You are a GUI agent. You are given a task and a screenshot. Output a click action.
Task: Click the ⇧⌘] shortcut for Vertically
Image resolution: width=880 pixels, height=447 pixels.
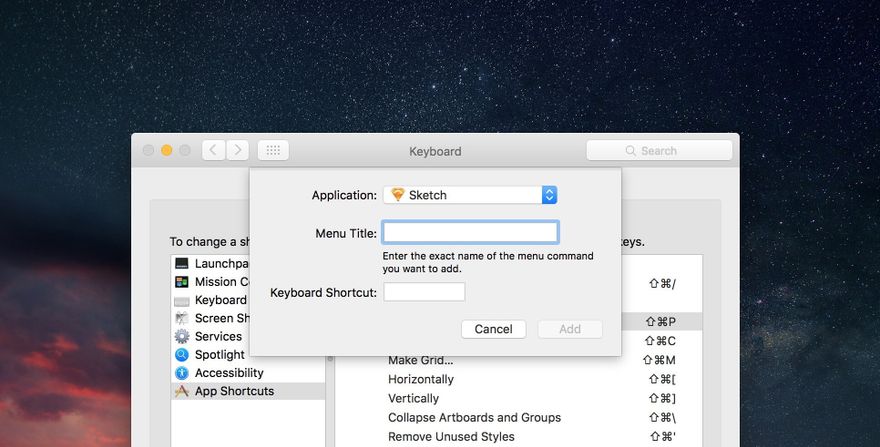(662, 398)
